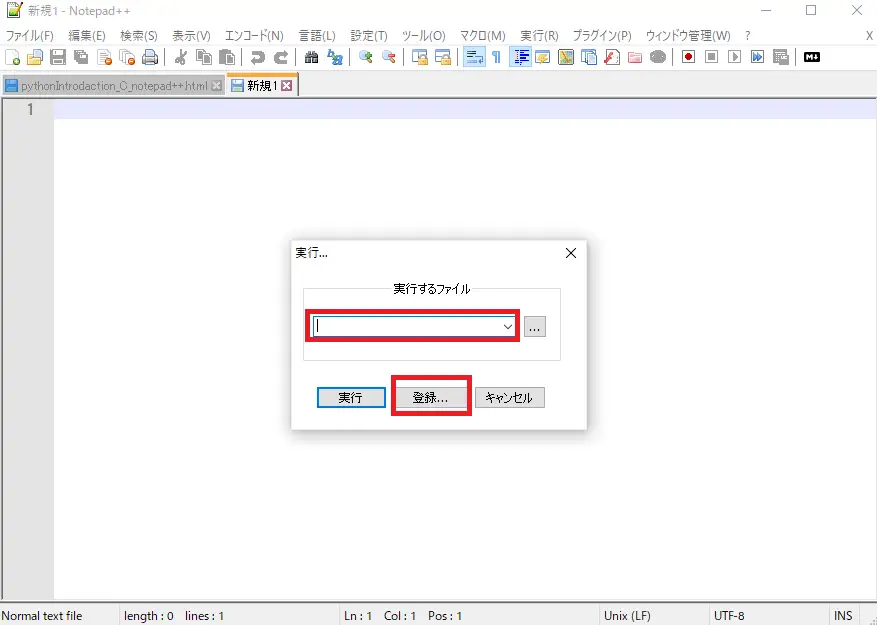Click the 登録... button
Viewport: 877px width, 625px height.
(x=430, y=398)
